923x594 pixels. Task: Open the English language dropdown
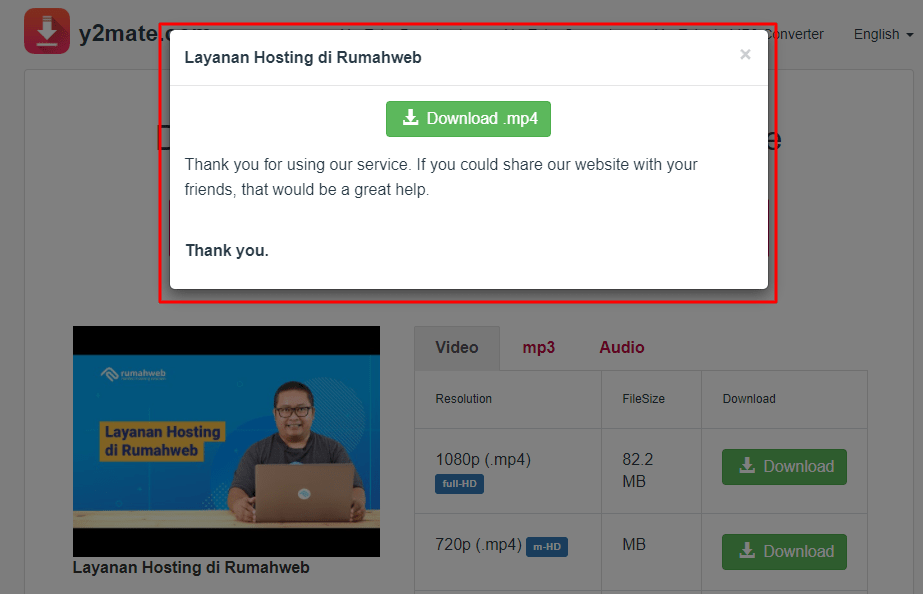(x=883, y=34)
